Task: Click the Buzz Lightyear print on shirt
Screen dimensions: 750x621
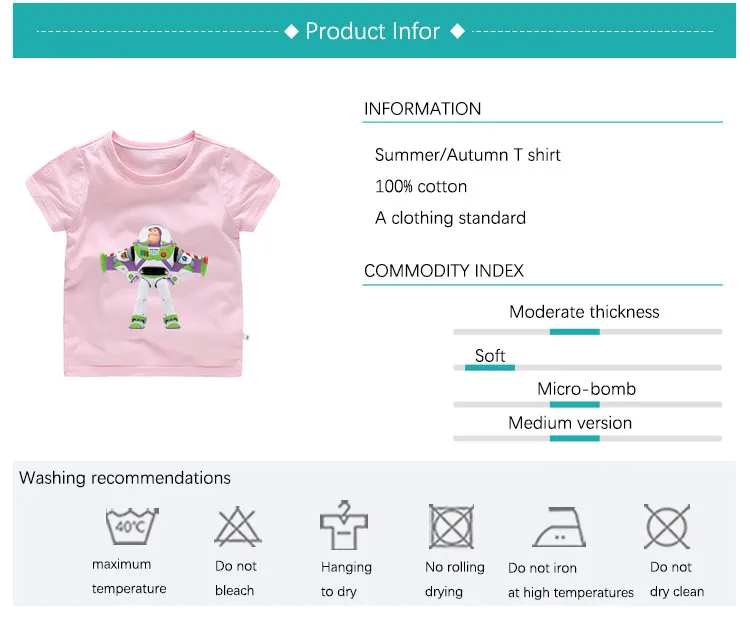Action: pos(154,277)
